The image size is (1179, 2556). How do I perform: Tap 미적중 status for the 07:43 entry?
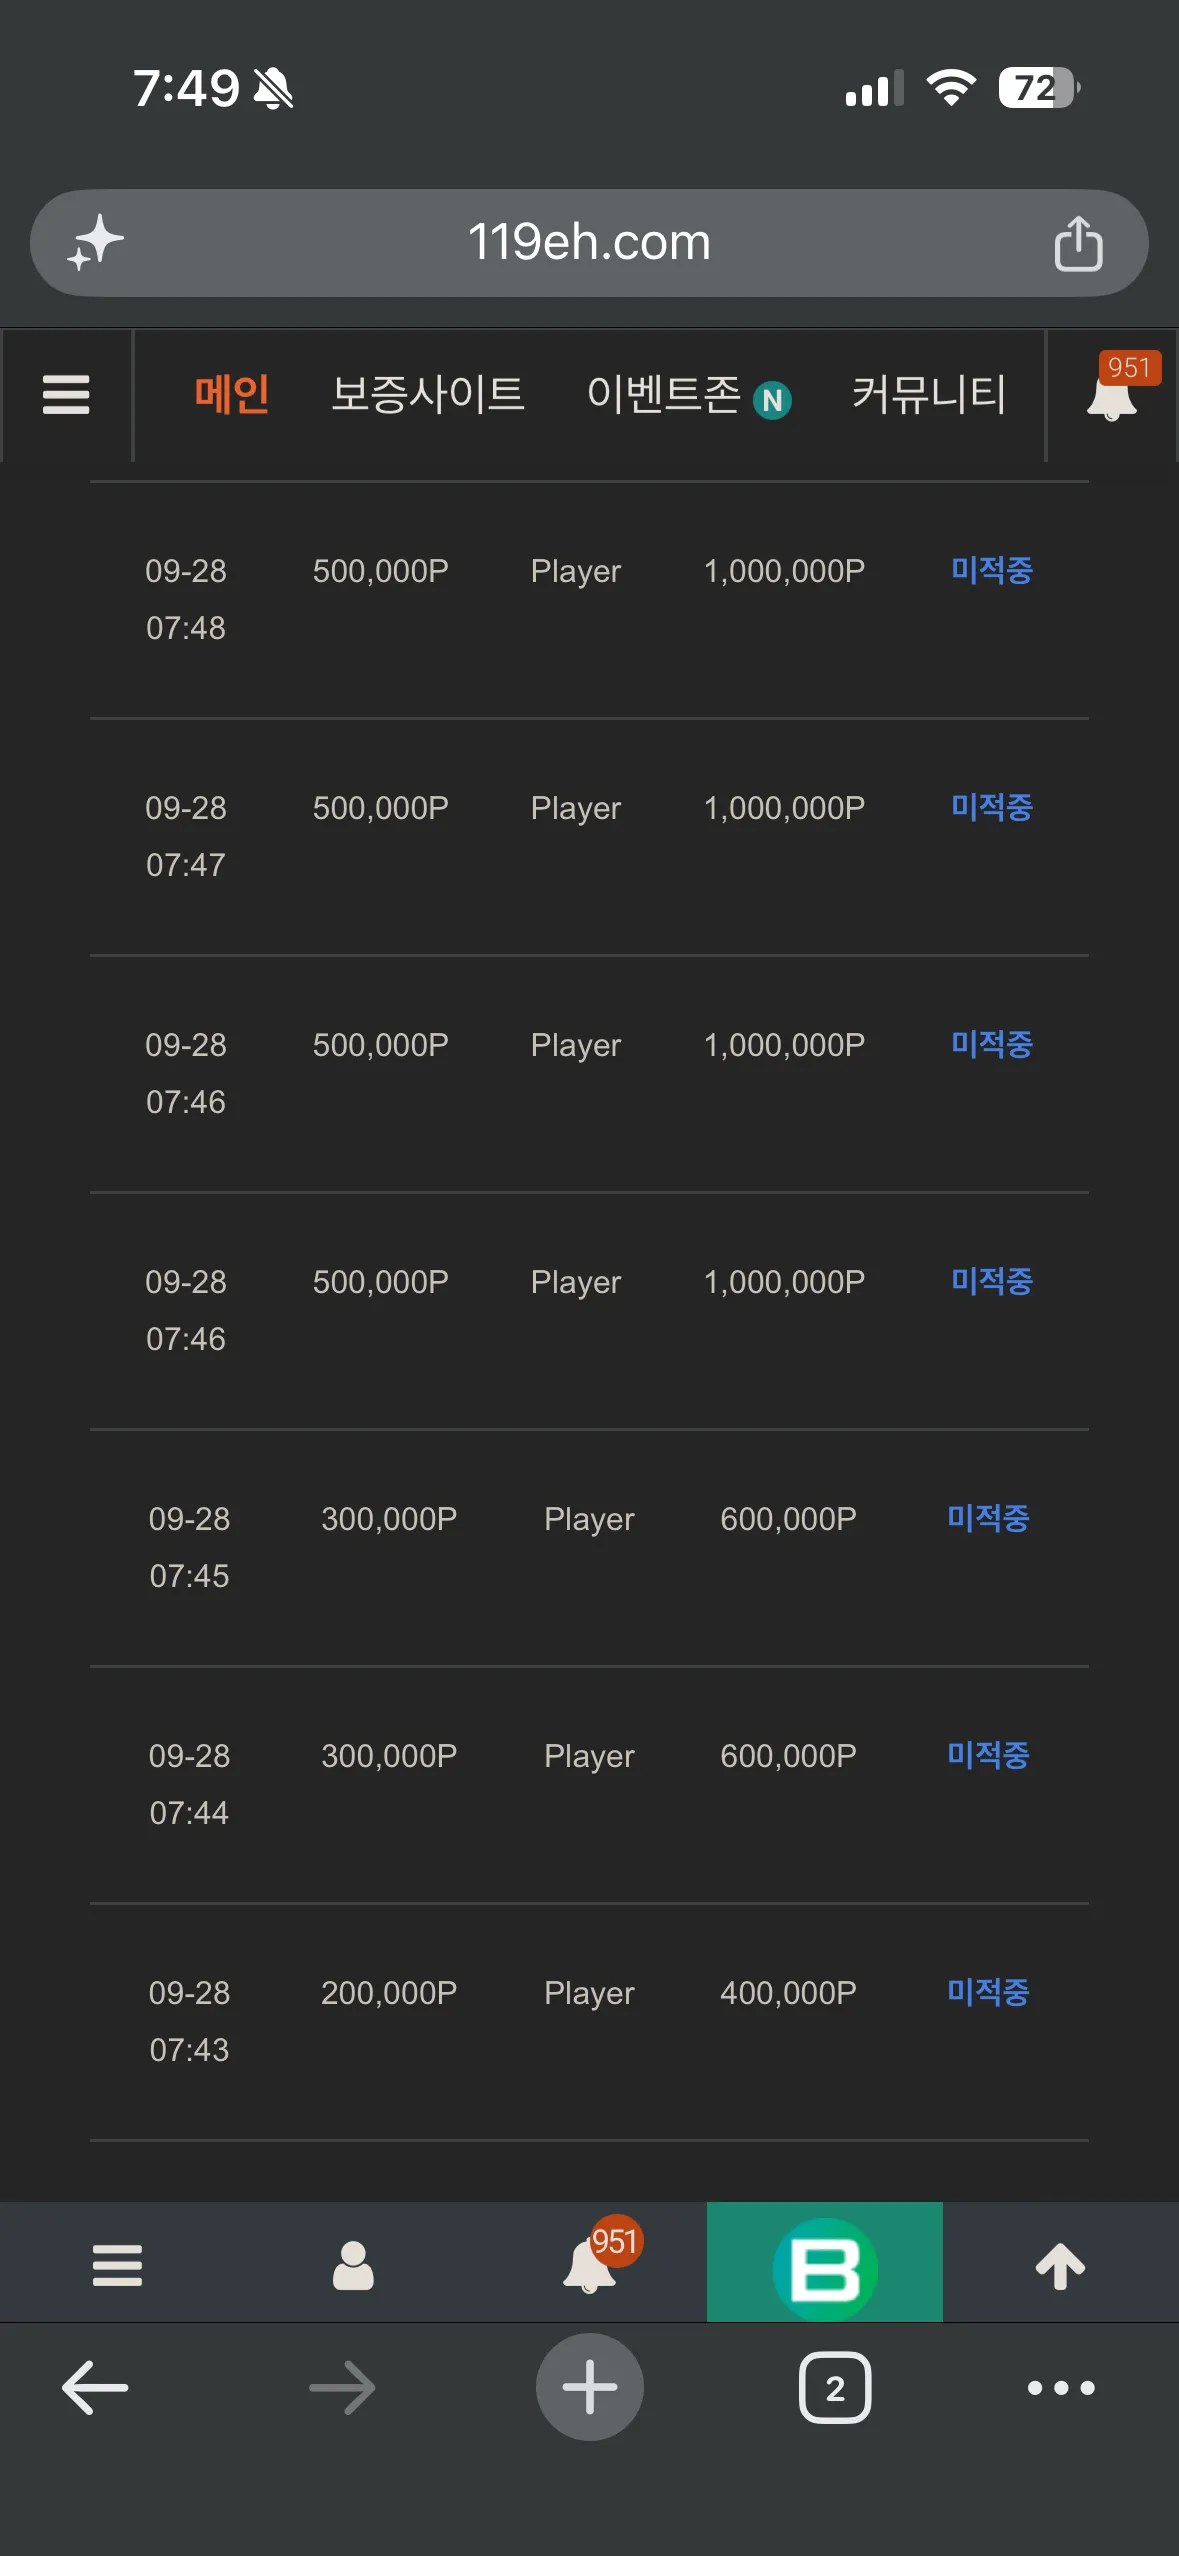(988, 1992)
